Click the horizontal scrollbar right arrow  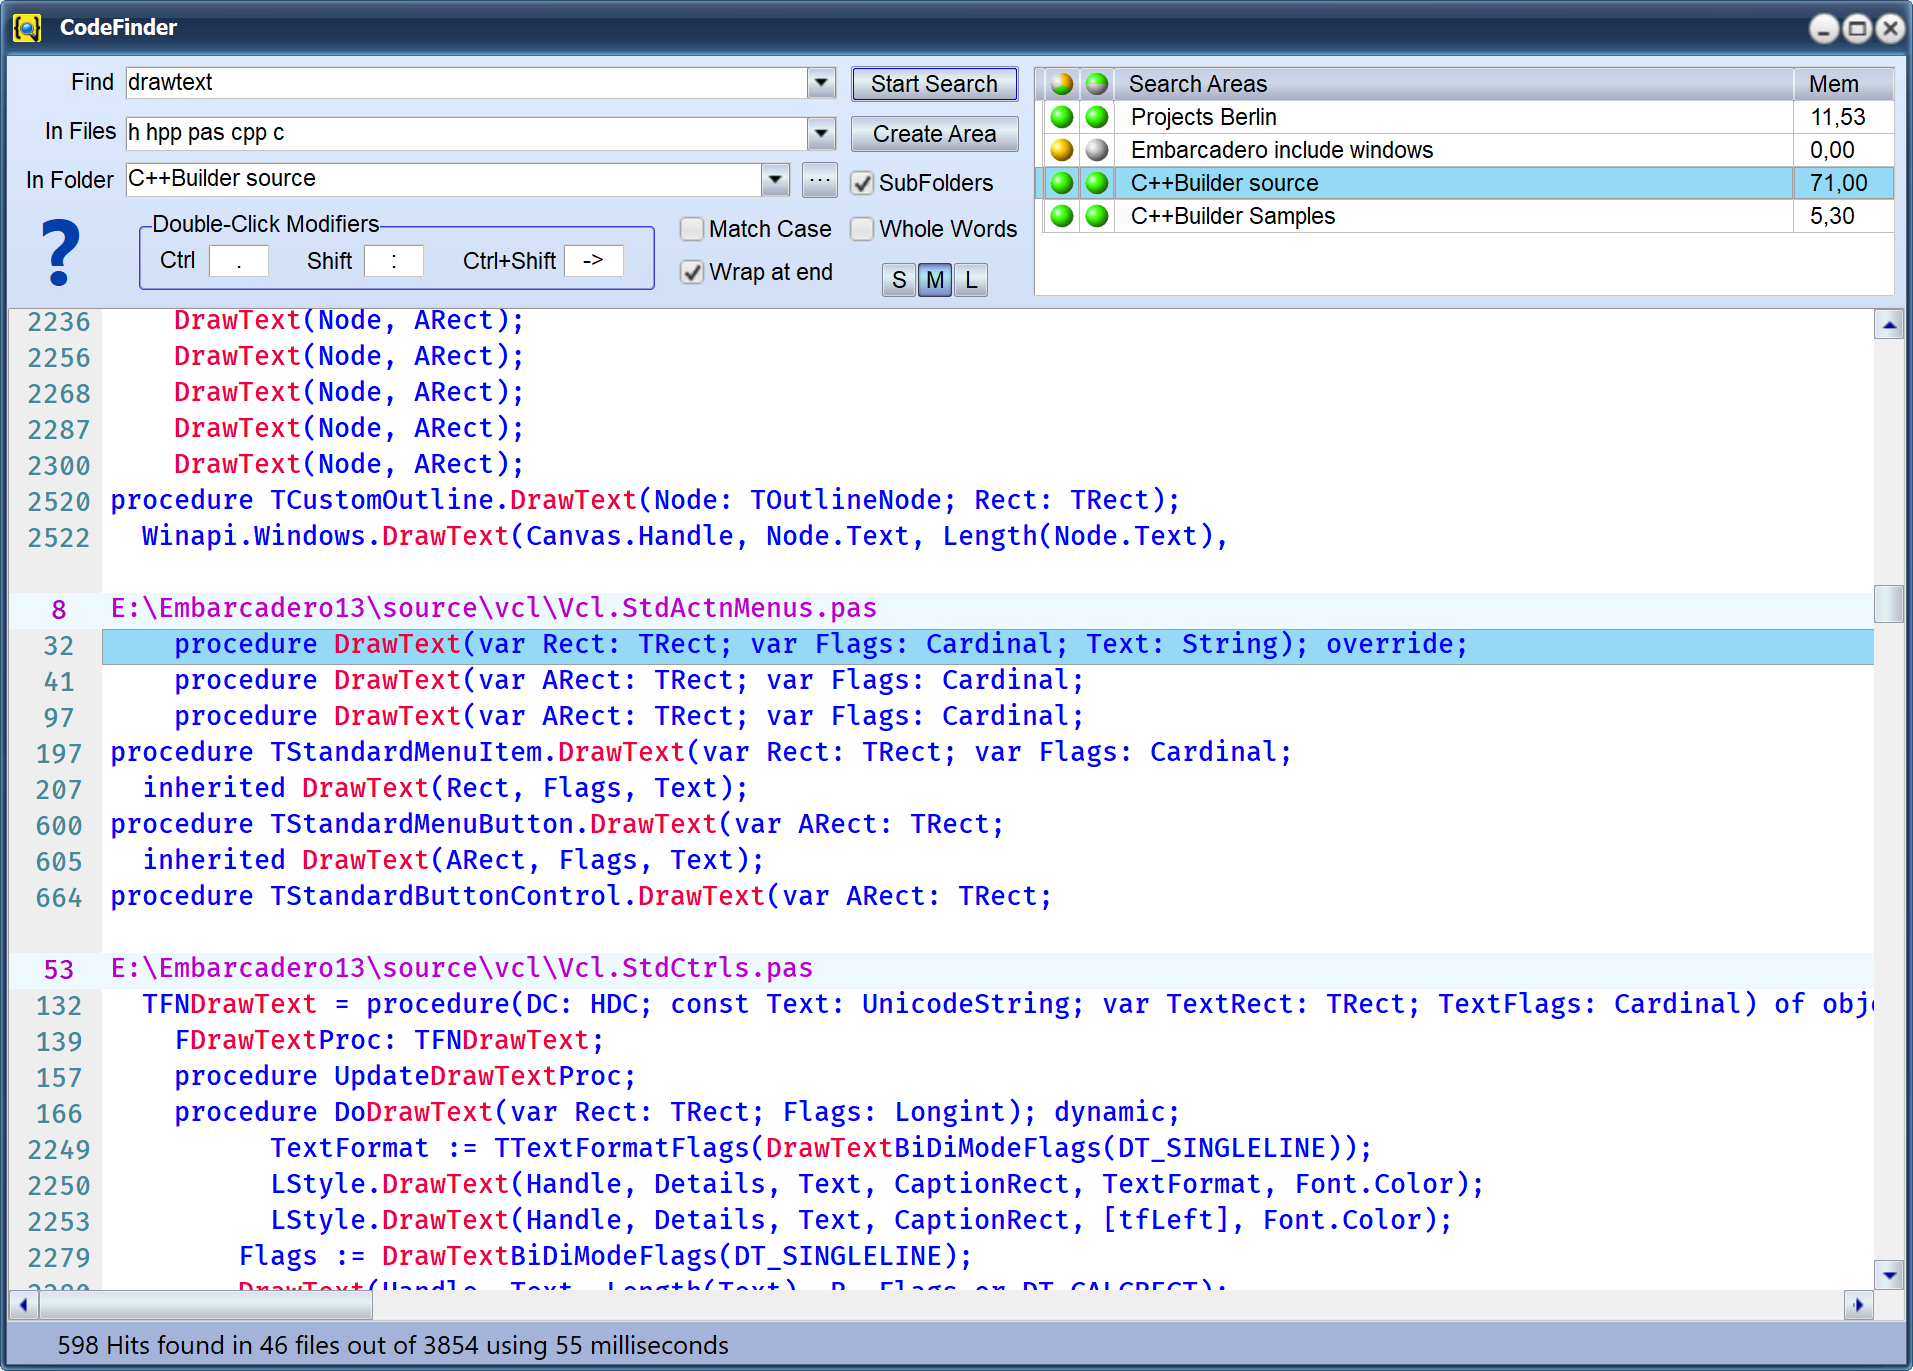1858,1304
